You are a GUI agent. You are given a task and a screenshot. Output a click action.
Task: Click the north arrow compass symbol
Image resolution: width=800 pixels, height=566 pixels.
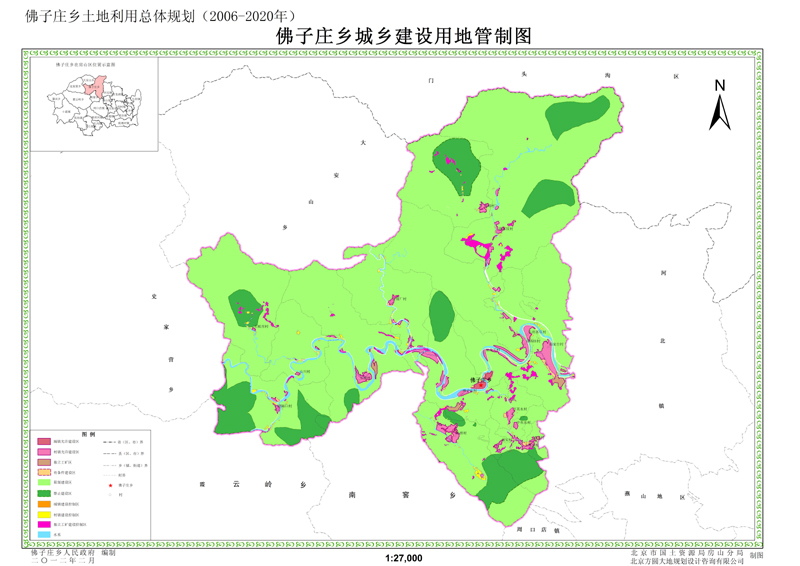719,106
